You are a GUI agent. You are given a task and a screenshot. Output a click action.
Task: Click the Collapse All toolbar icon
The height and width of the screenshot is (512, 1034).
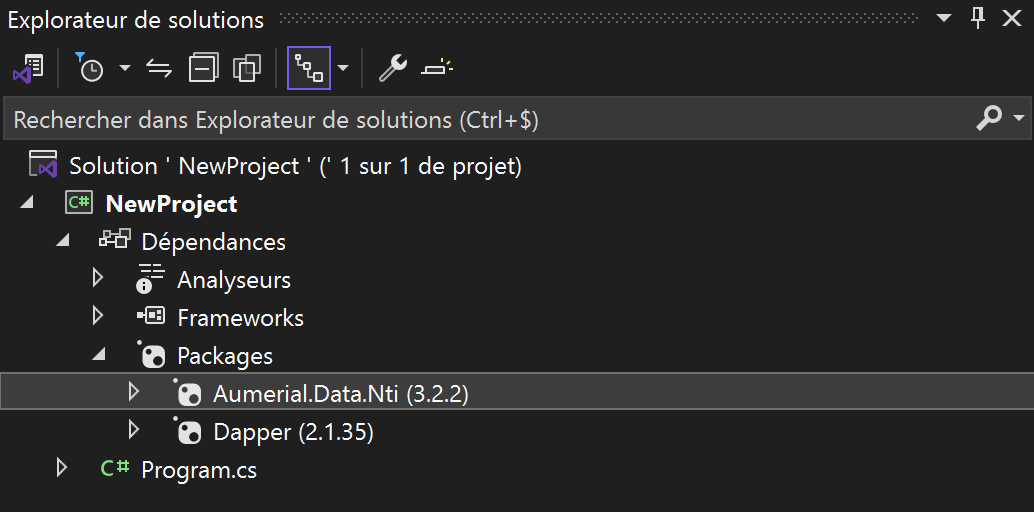[203, 68]
